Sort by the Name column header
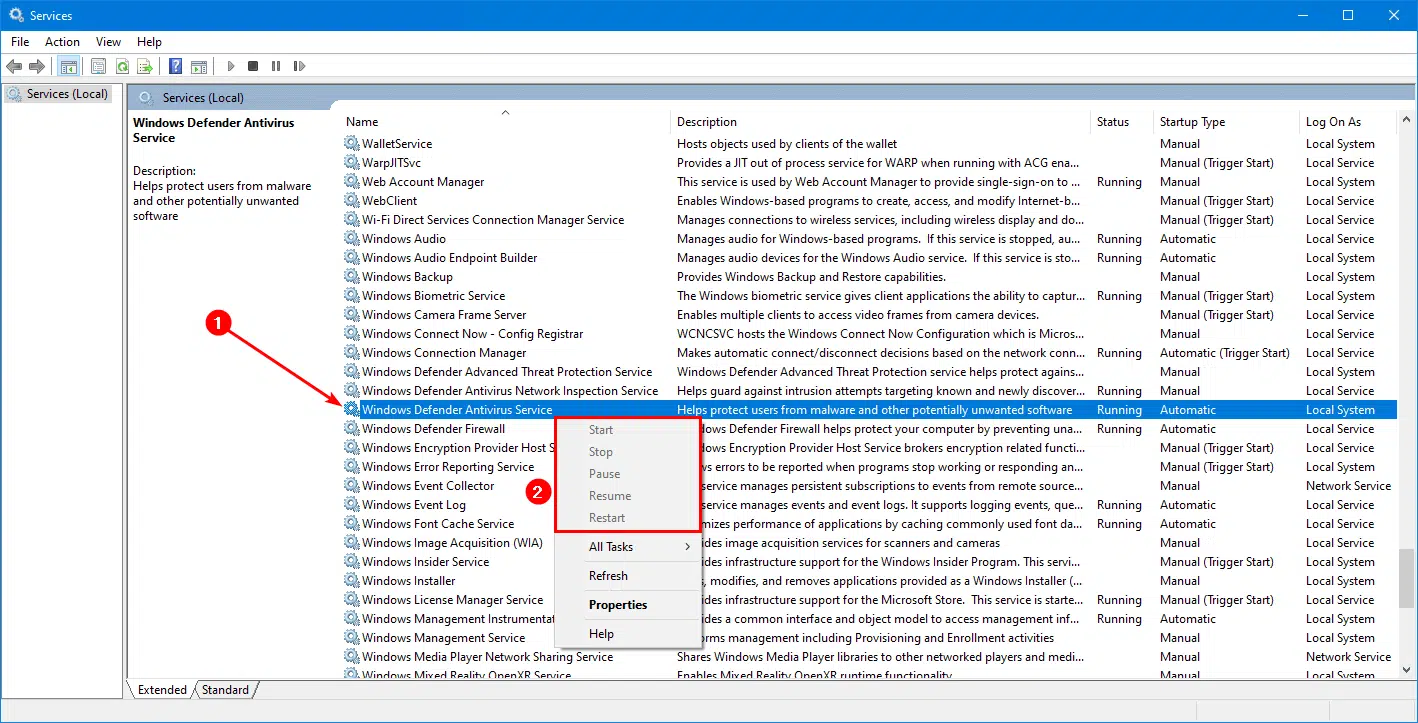1418x723 pixels. 505,122
